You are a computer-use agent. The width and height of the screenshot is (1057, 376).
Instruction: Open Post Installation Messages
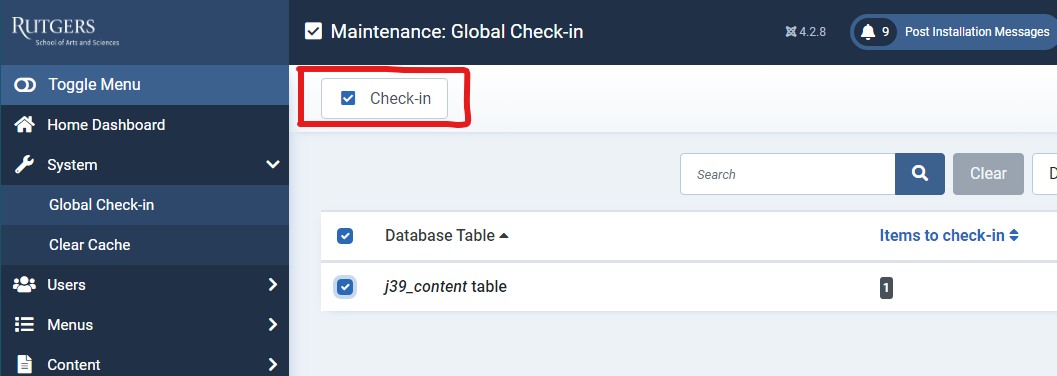tap(977, 32)
